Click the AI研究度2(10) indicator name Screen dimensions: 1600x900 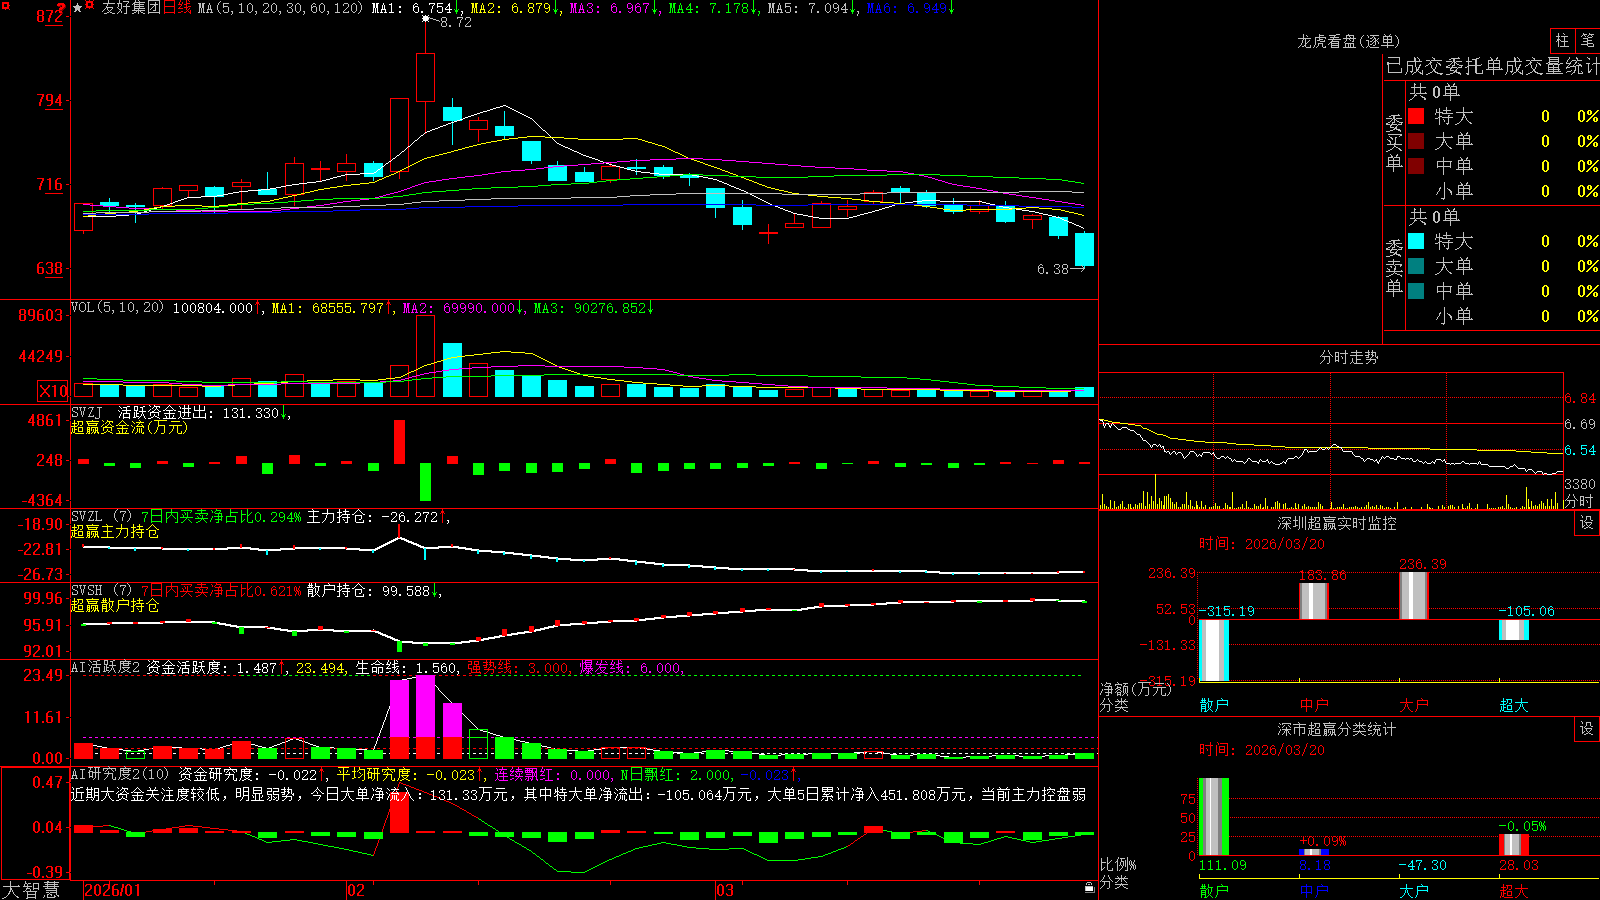click(121, 774)
